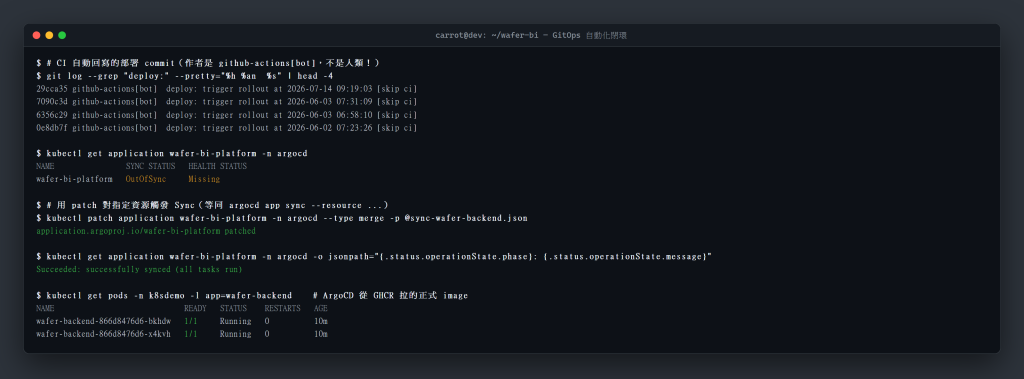
Task: Click the comment line about CI deploy commit
Action: coord(208,63)
